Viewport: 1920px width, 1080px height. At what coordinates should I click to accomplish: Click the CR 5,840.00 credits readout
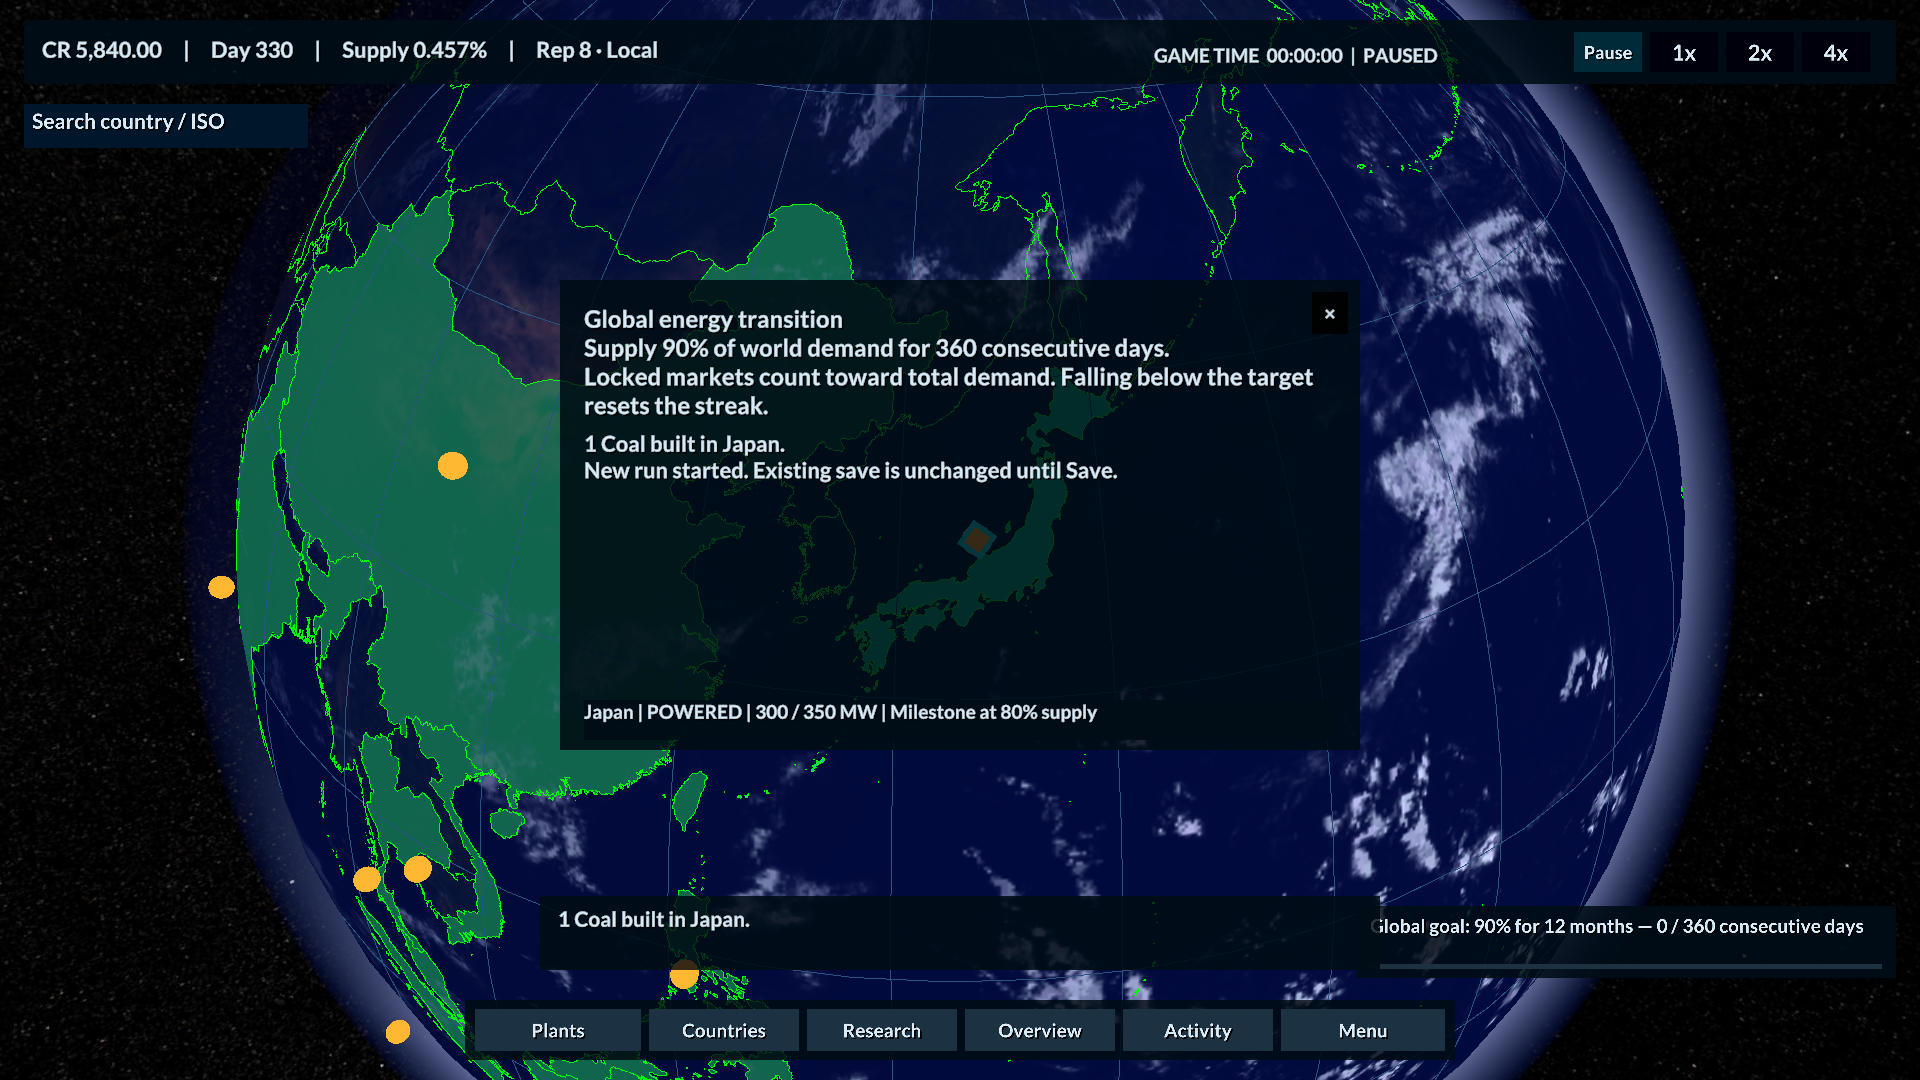coord(102,50)
